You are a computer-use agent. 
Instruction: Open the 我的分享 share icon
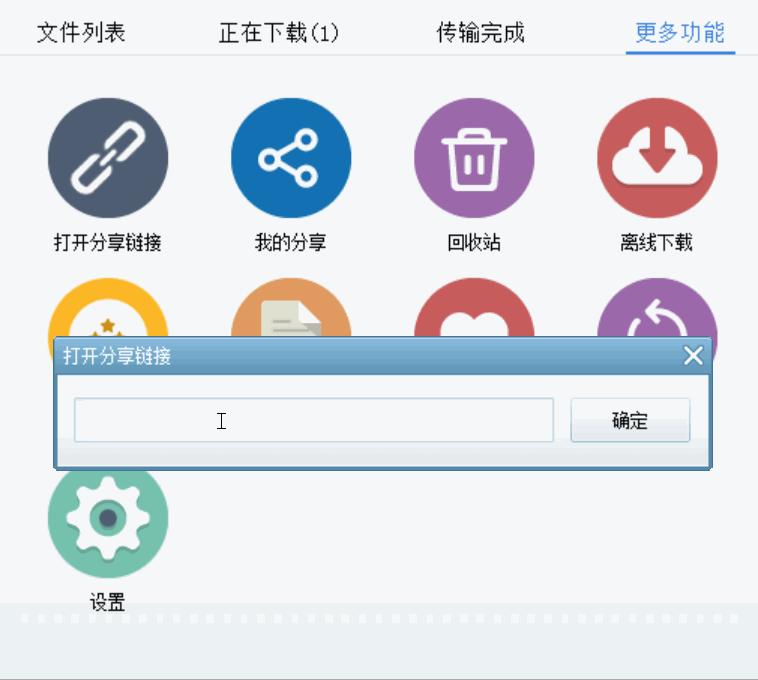[x=291, y=158]
